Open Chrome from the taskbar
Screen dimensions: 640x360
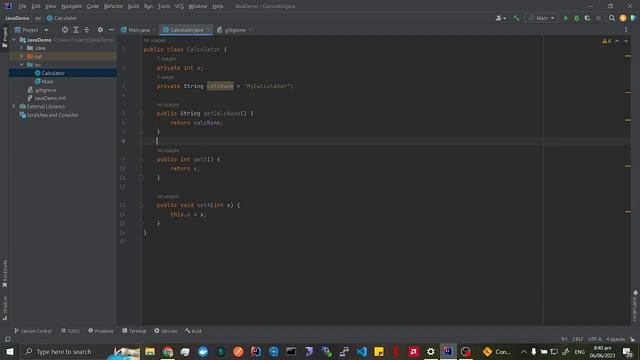pos(168,351)
